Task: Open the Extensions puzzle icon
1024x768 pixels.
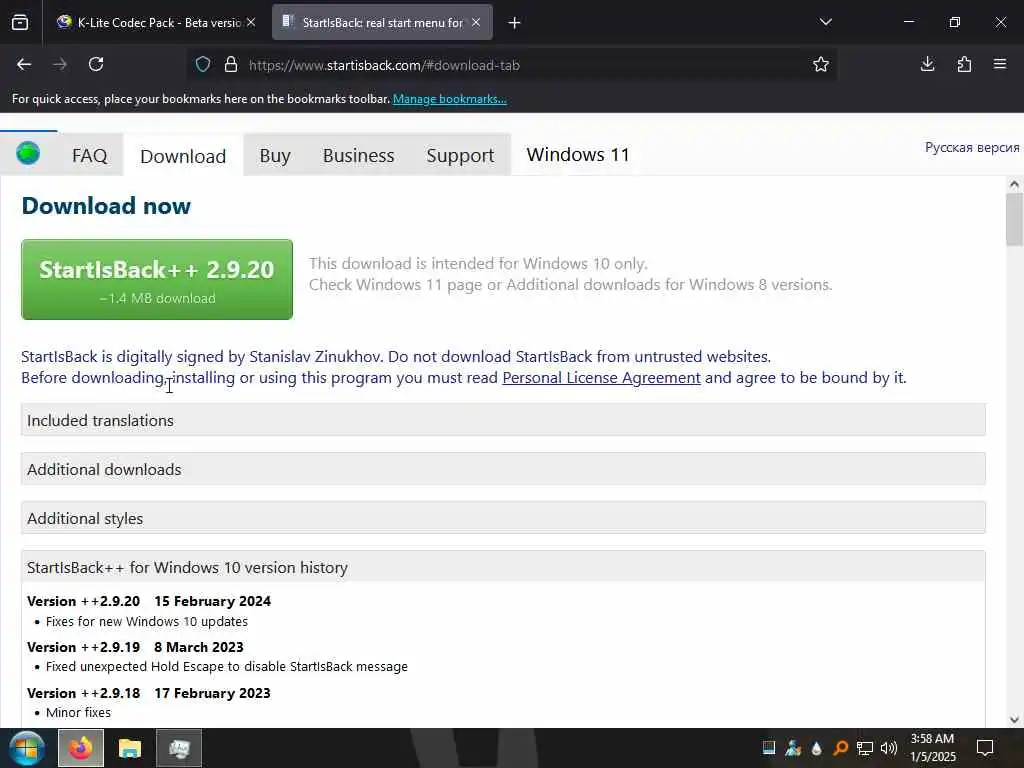Action: coord(964,64)
